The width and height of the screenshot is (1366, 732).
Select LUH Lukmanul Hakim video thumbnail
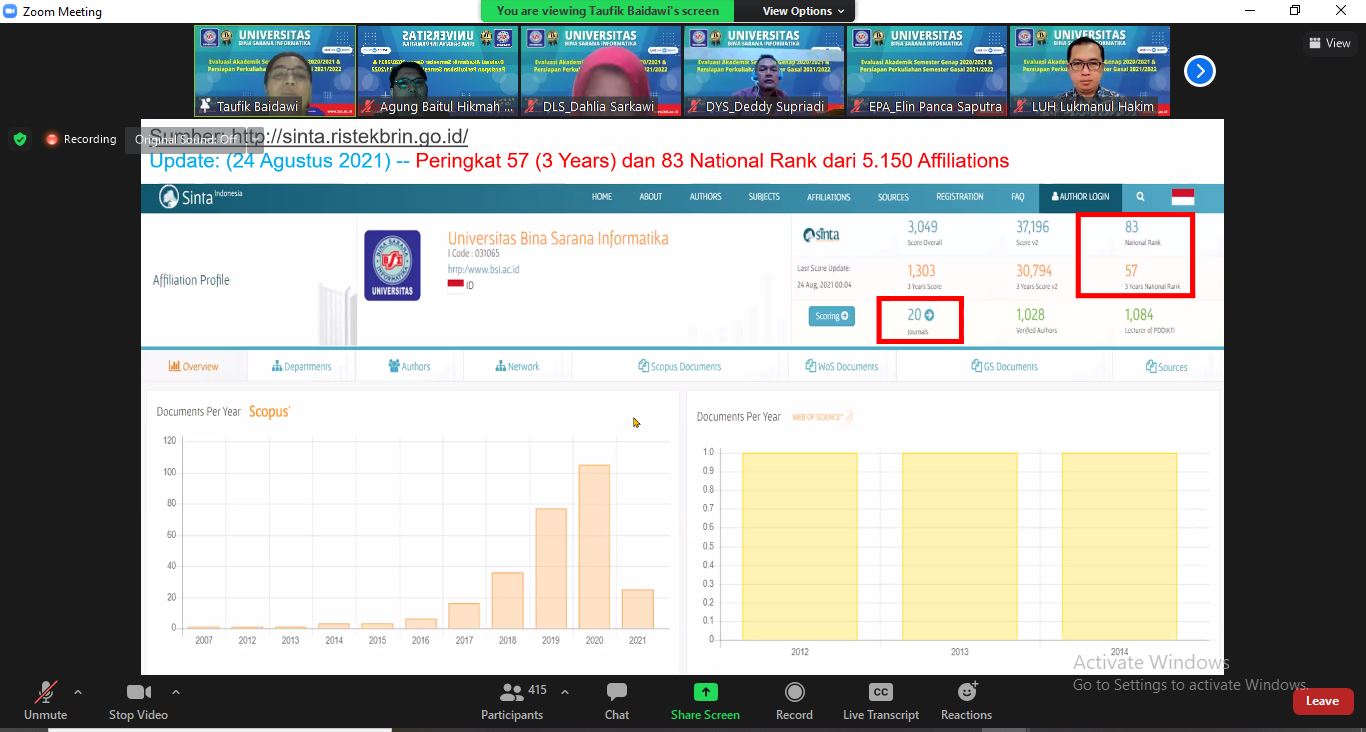coord(1090,71)
